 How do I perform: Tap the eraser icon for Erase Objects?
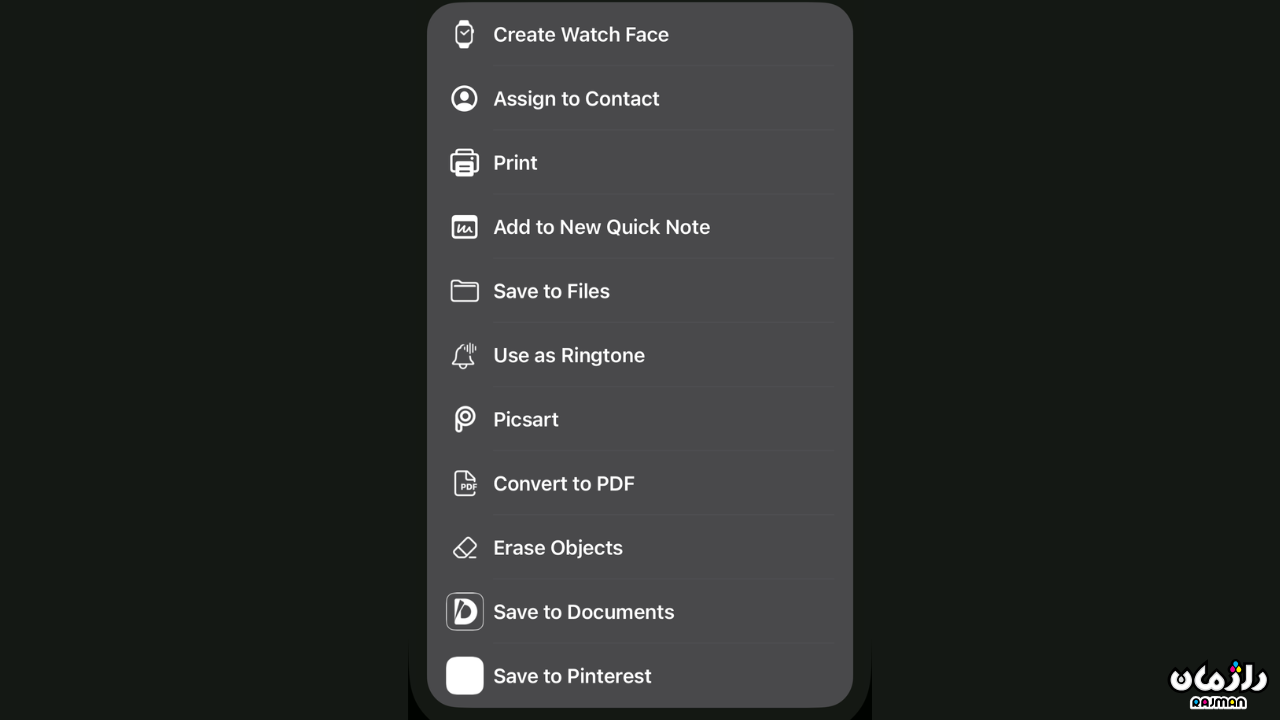[464, 547]
